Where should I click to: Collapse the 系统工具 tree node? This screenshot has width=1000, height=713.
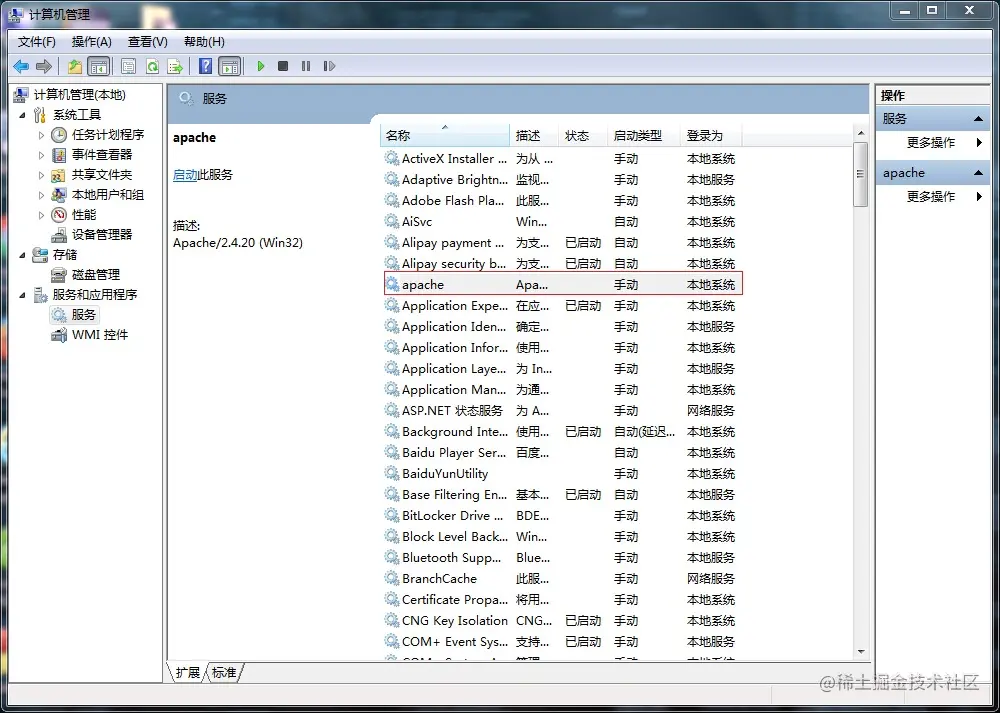[22, 115]
